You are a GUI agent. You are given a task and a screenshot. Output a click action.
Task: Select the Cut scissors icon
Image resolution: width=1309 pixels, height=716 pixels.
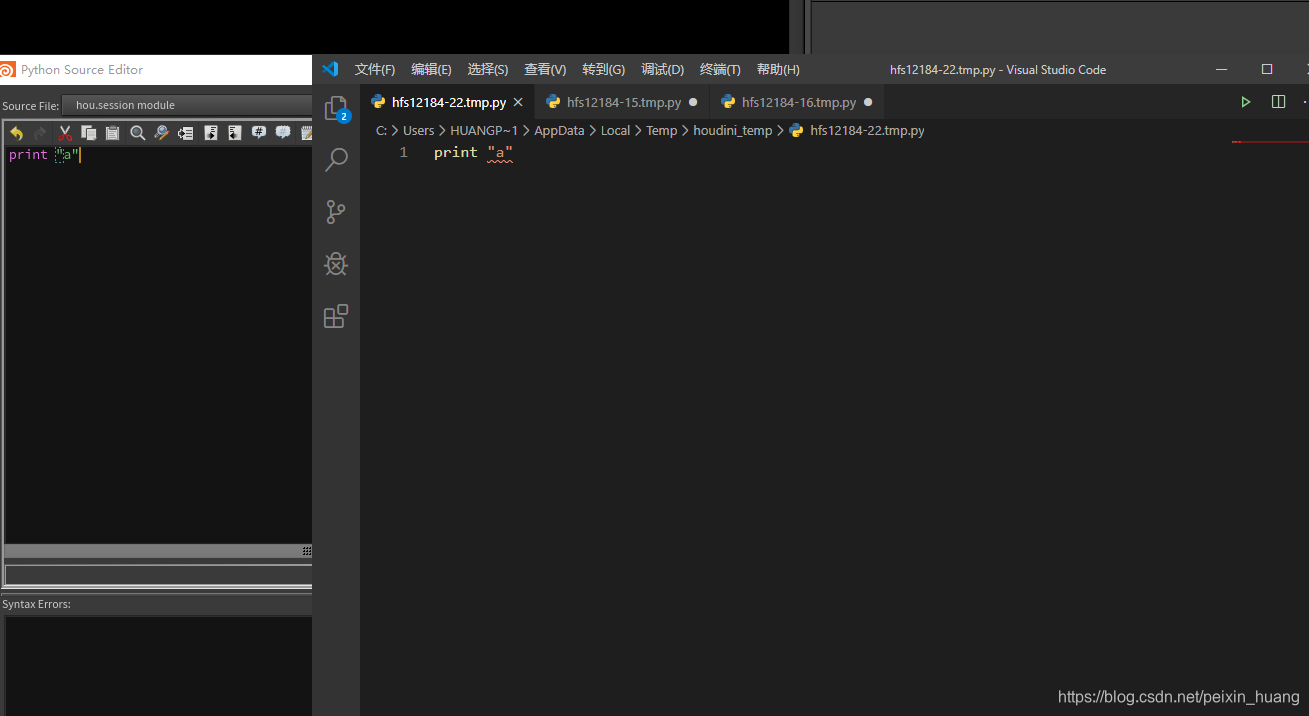[64, 132]
